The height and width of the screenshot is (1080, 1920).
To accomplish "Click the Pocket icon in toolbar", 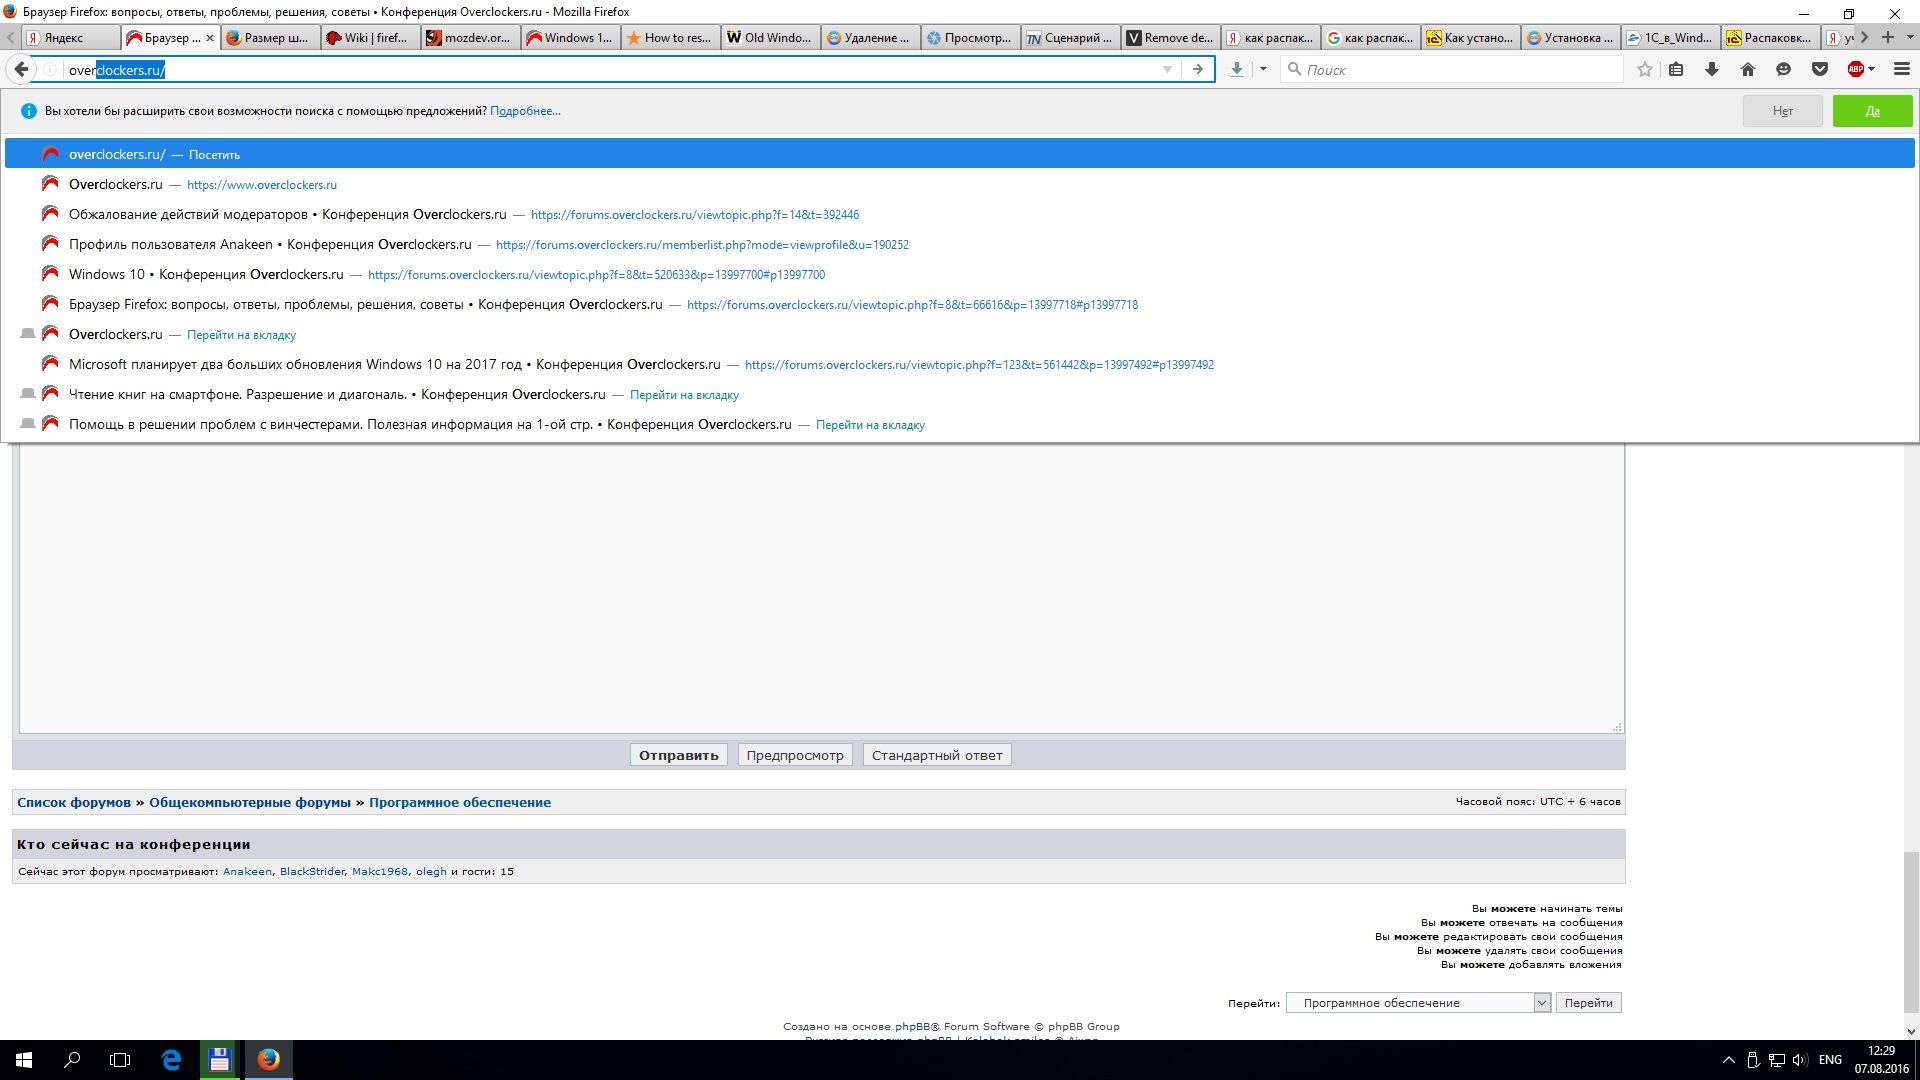I will click(1819, 69).
